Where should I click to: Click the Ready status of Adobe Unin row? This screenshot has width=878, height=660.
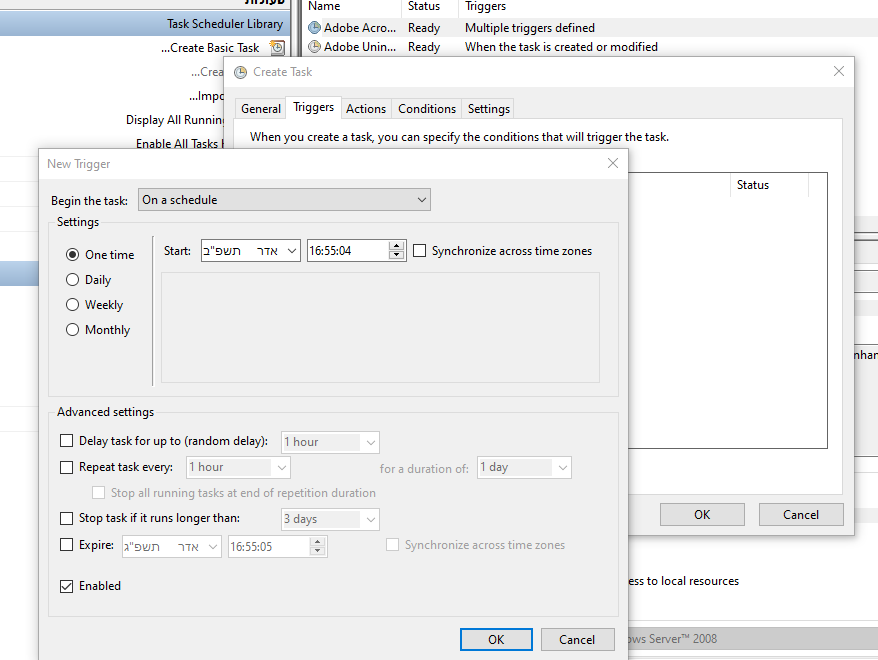tap(424, 47)
